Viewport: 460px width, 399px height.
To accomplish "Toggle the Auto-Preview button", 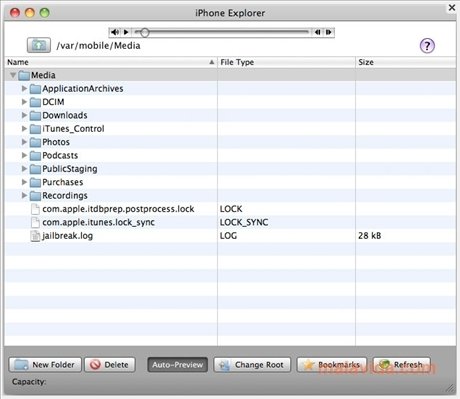I will pos(177,365).
